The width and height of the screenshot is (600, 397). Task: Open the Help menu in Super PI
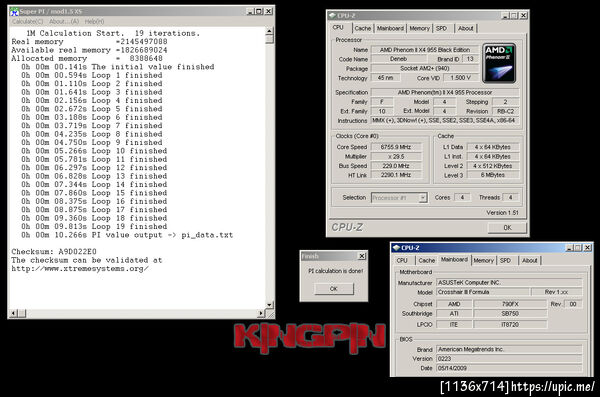94,21
